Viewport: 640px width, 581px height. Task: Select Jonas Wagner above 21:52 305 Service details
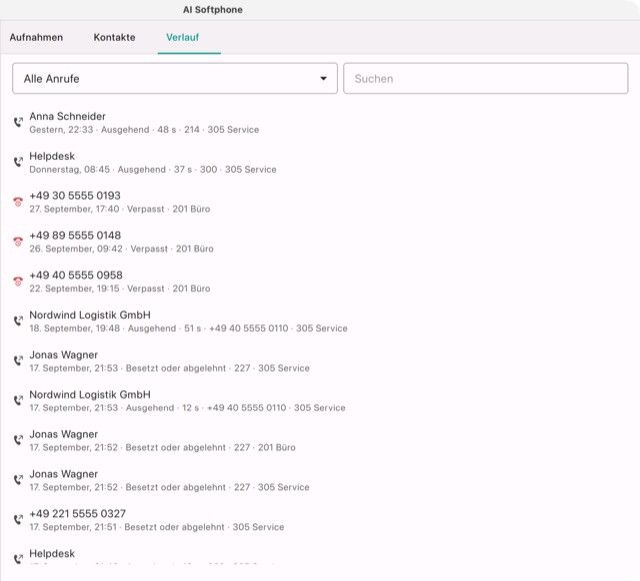(63, 474)
